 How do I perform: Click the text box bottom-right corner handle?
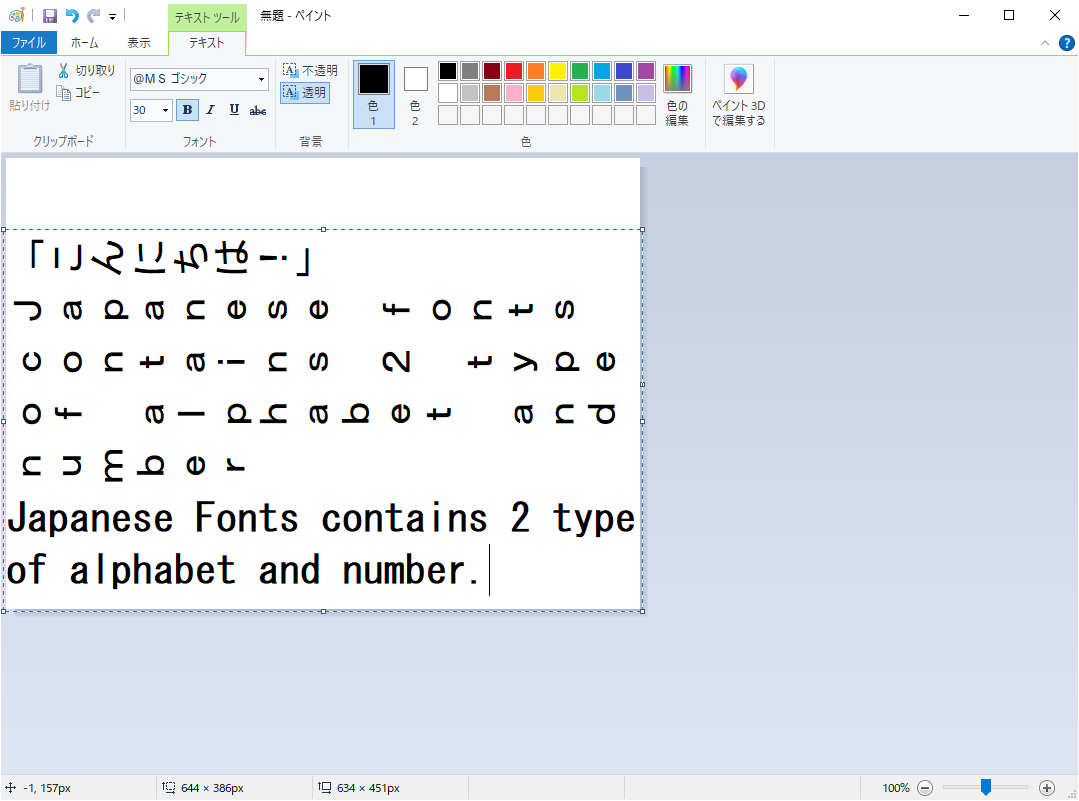pyautogui.click(x=643, y=611)
